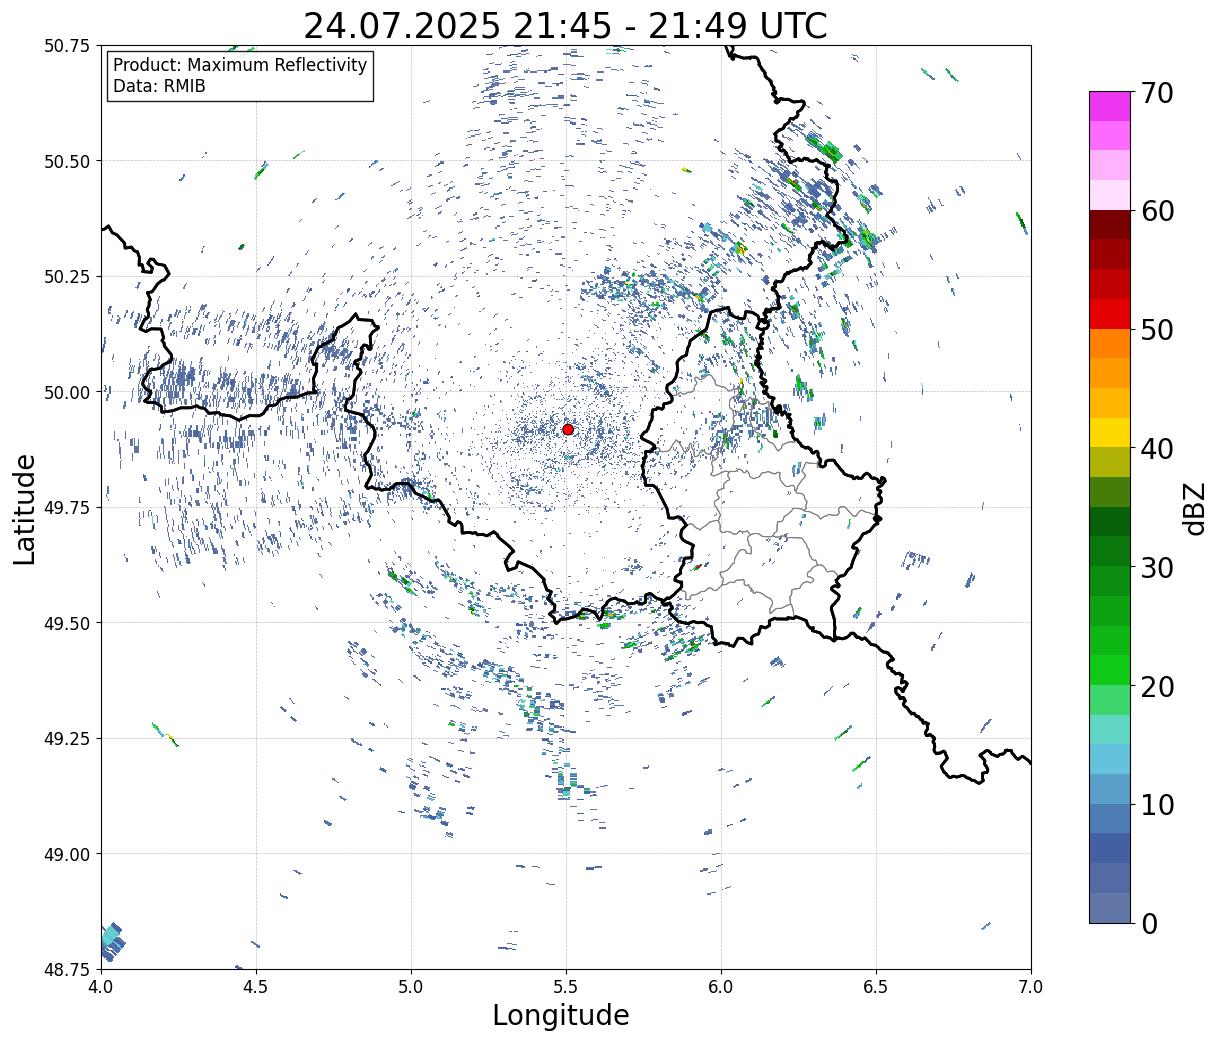Click the dark red colorbar swatch just below 60
Screen dimensions: 1219x1040
point(1109,225)
